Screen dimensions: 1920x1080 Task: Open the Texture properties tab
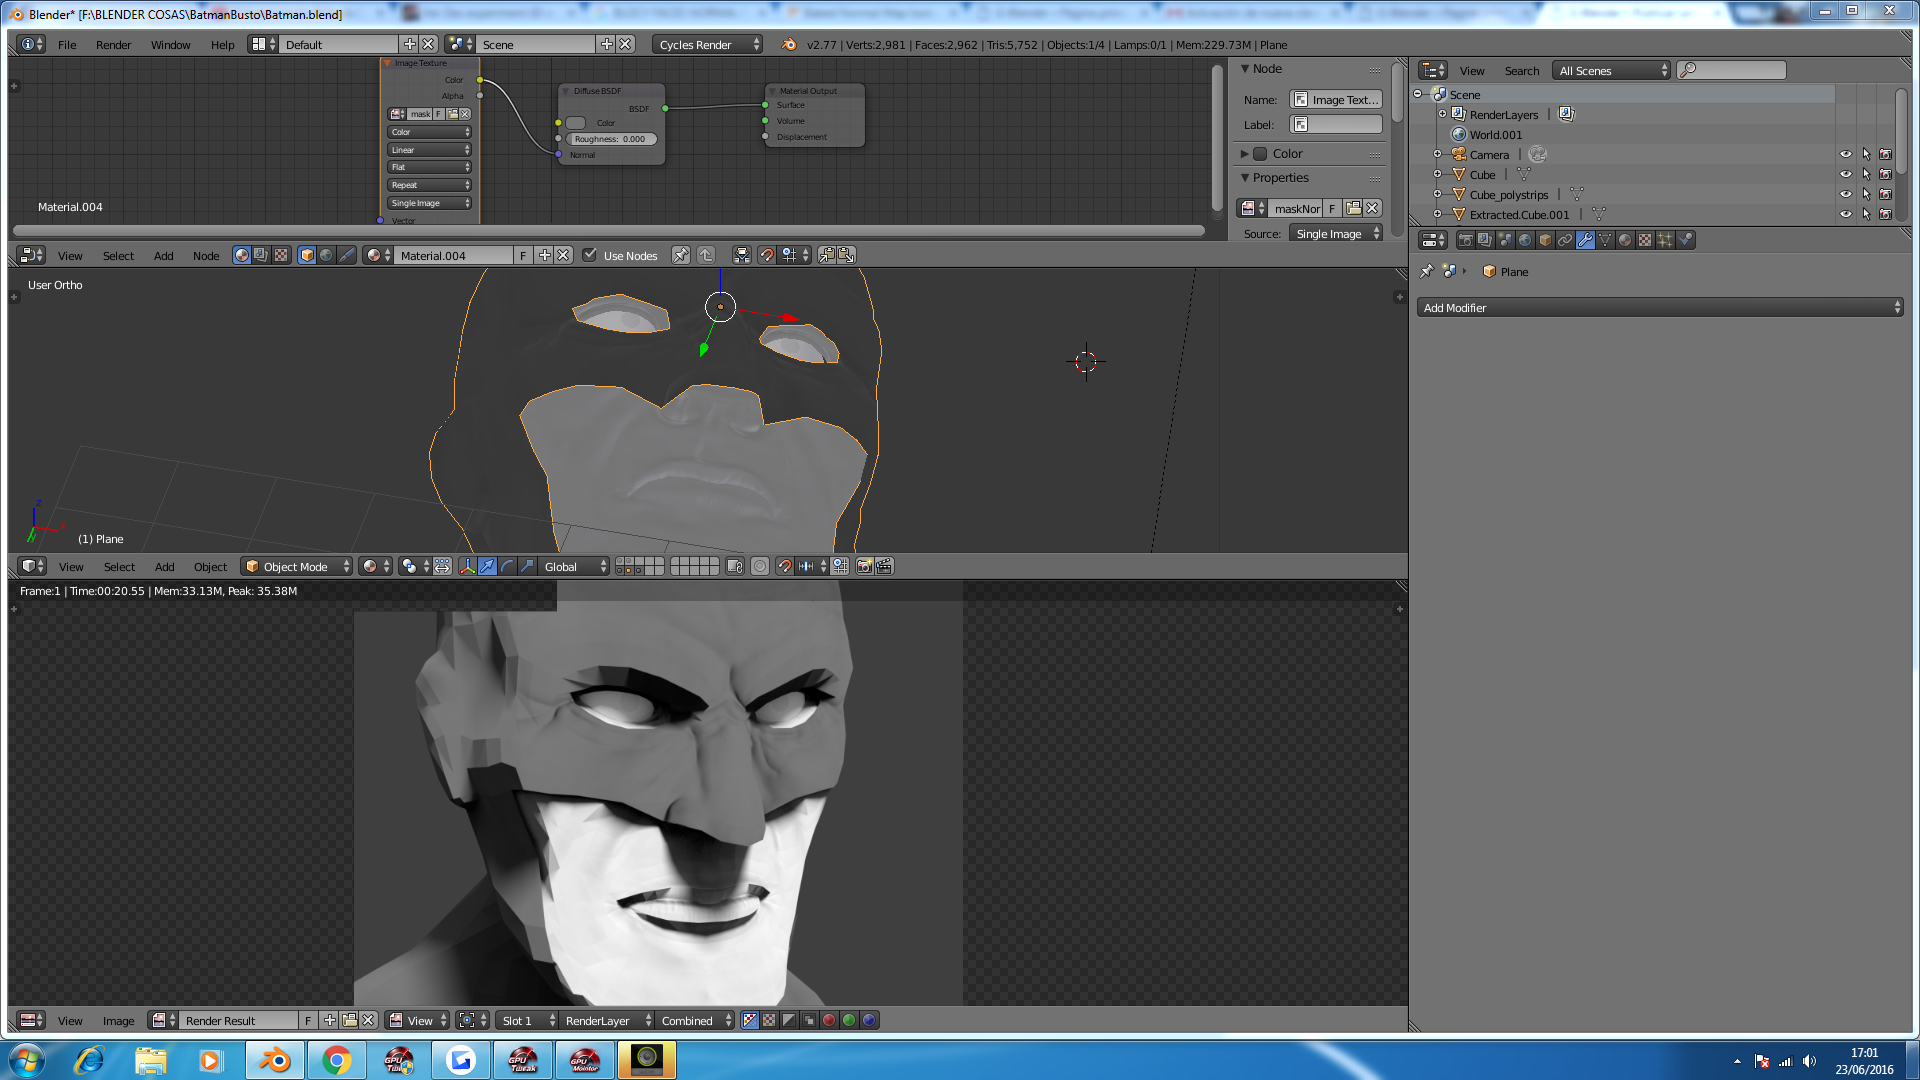pos(1645,240)
